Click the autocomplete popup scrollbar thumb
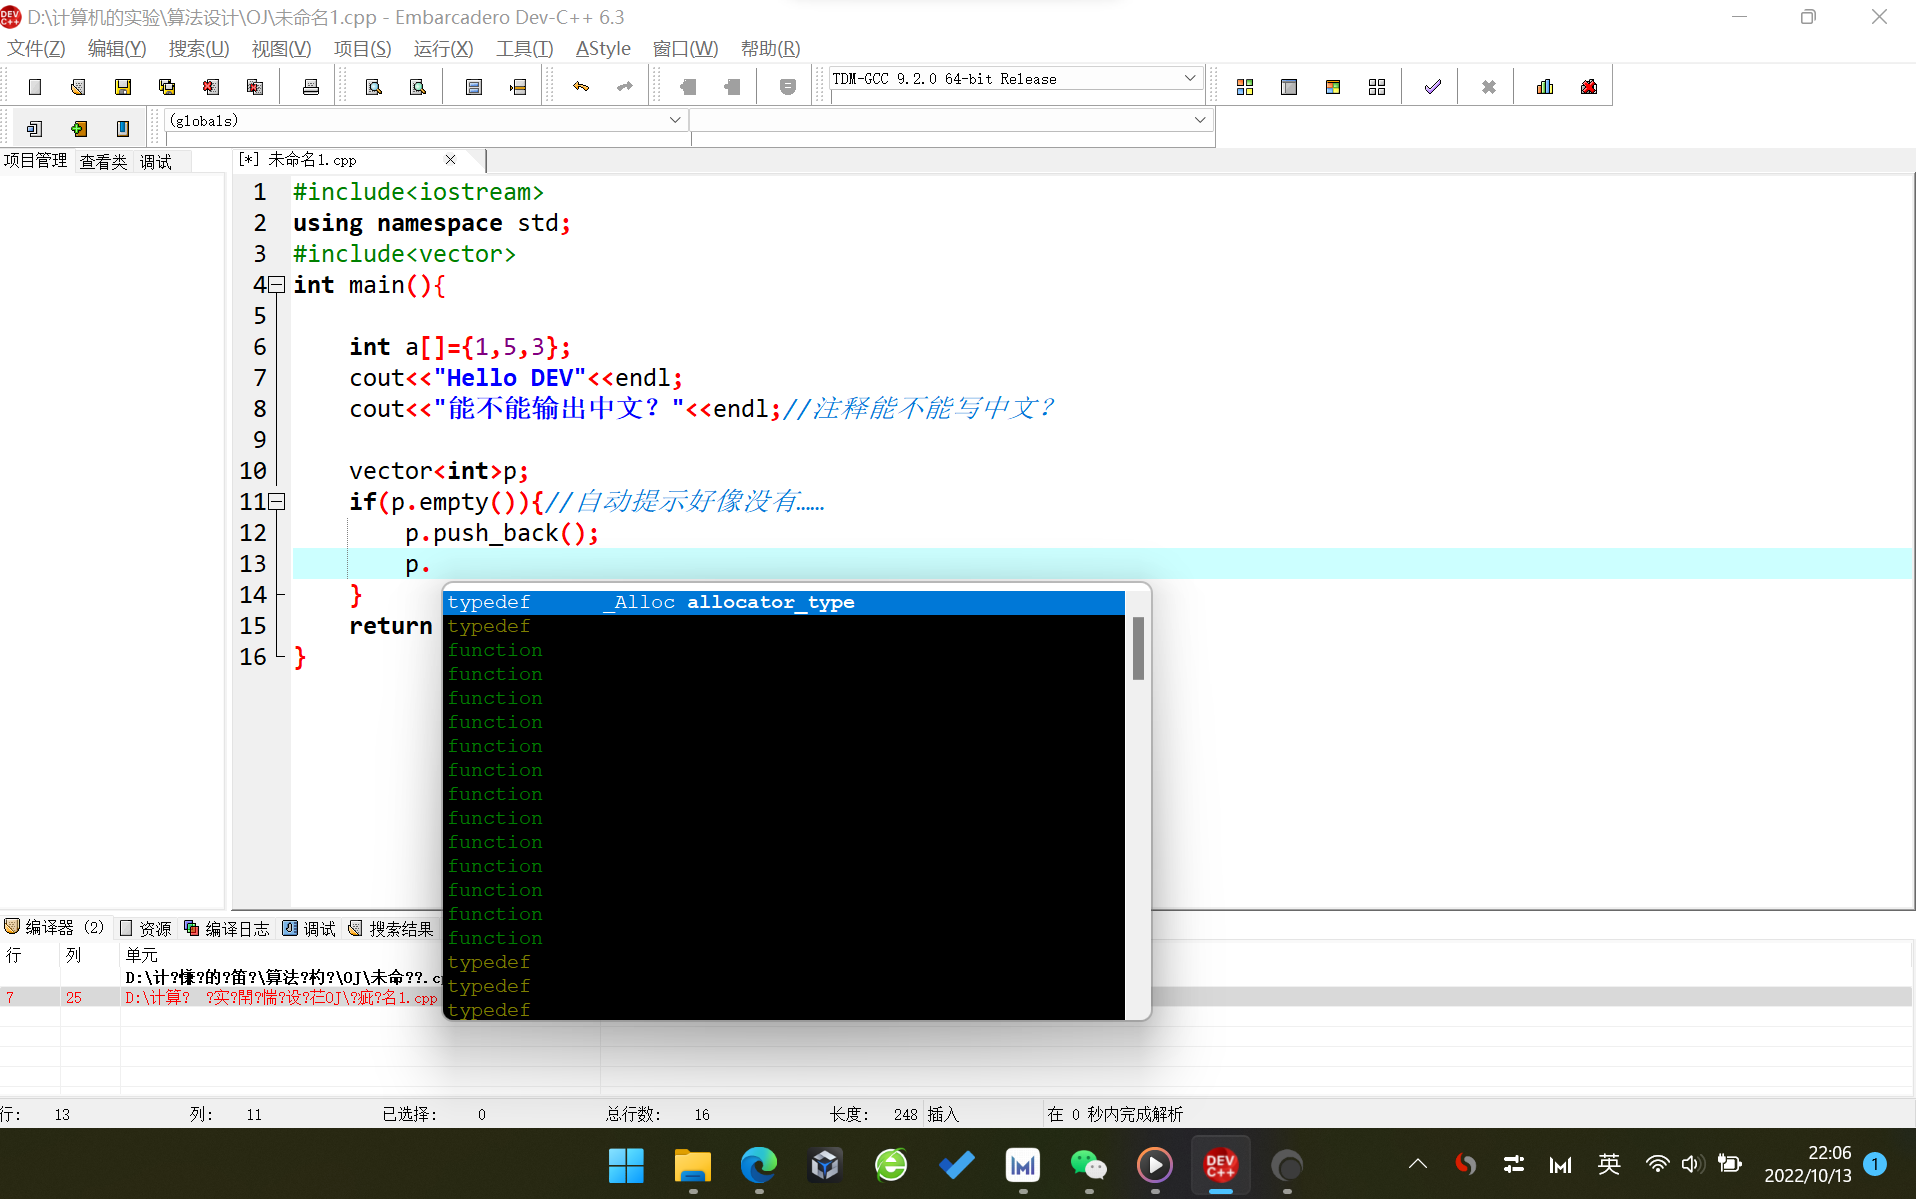Viewport: 1916px width, 1199px height. pos(1138,648)
